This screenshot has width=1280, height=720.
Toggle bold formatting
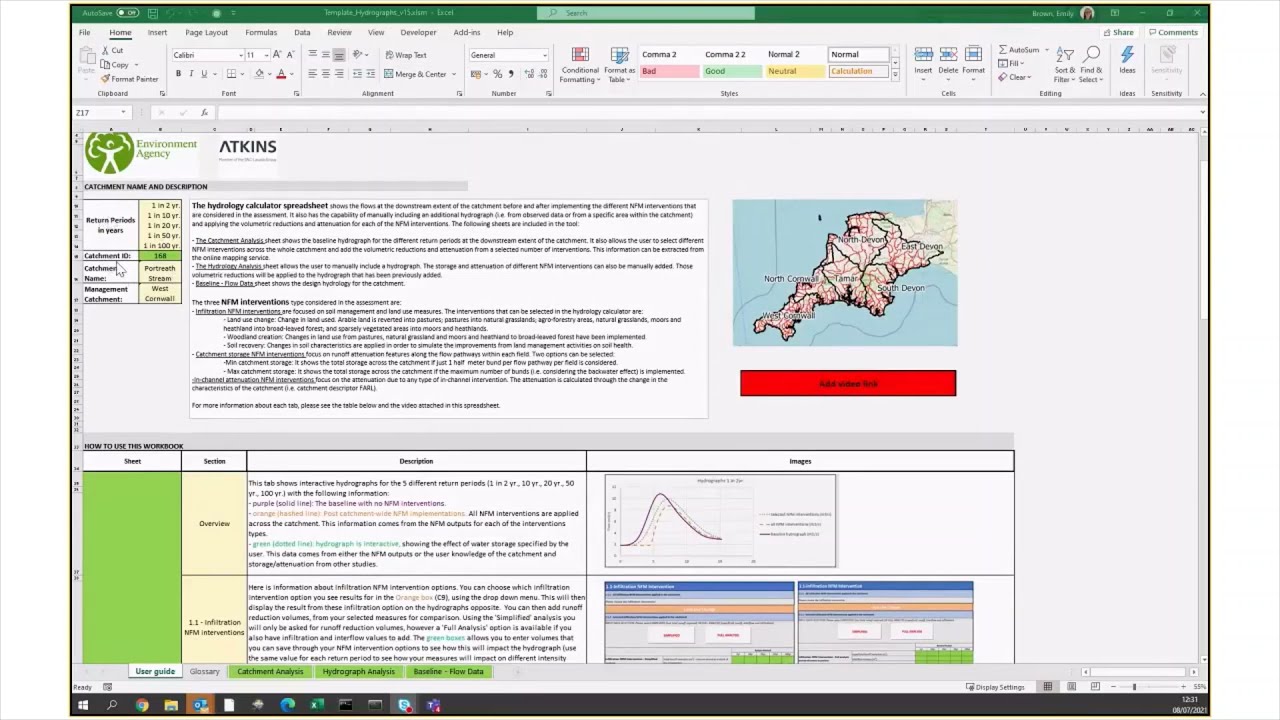point(177,74)
